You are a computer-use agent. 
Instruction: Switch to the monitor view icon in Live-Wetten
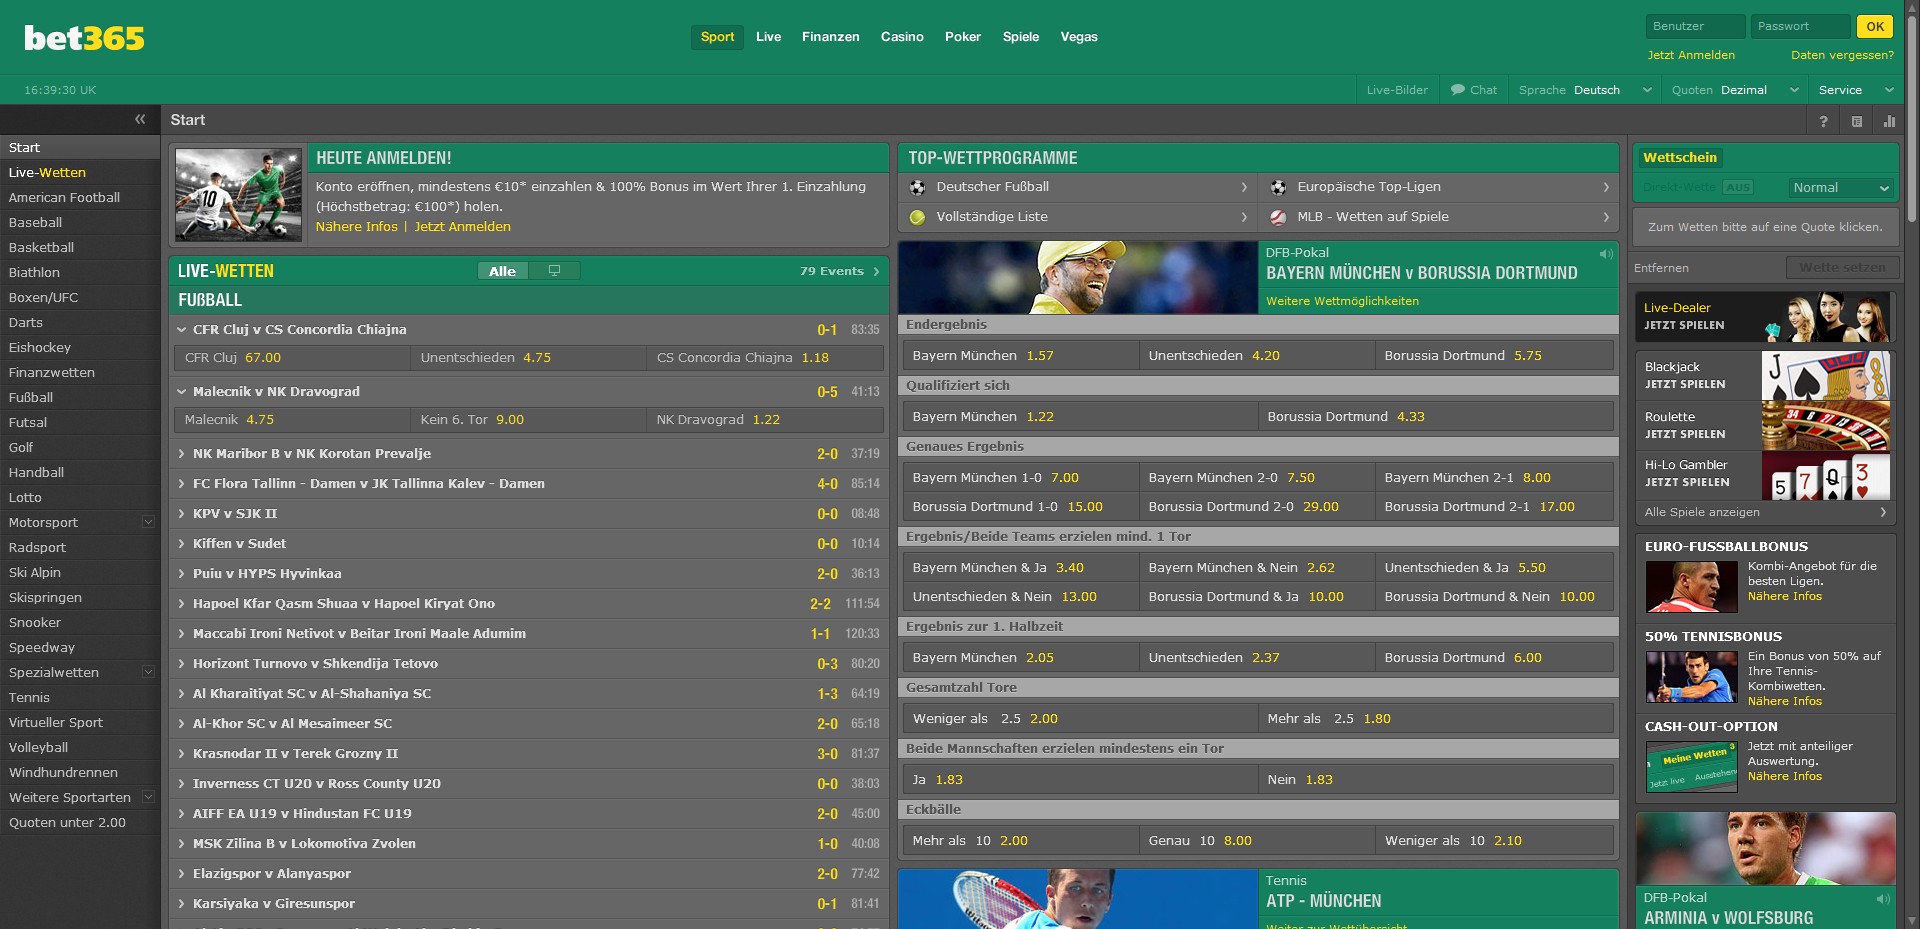click(x=554, y=271)
